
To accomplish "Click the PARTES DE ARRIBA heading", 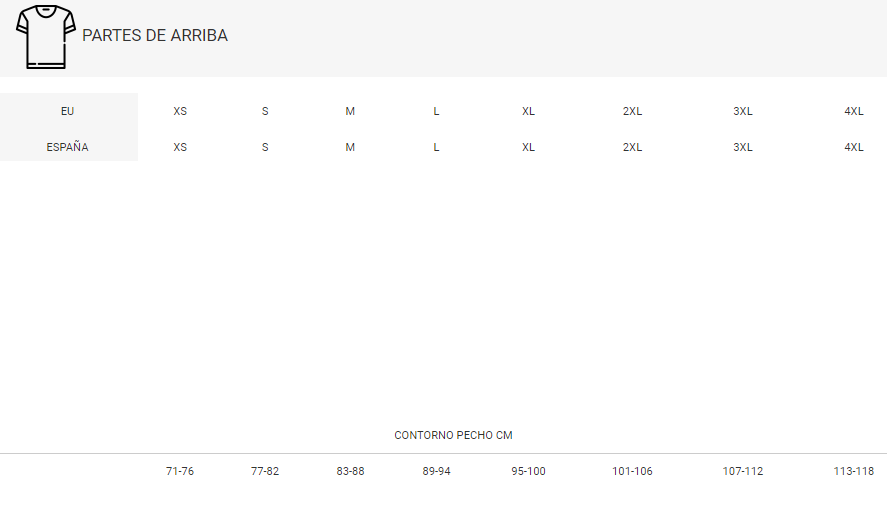I will (155, 36).
